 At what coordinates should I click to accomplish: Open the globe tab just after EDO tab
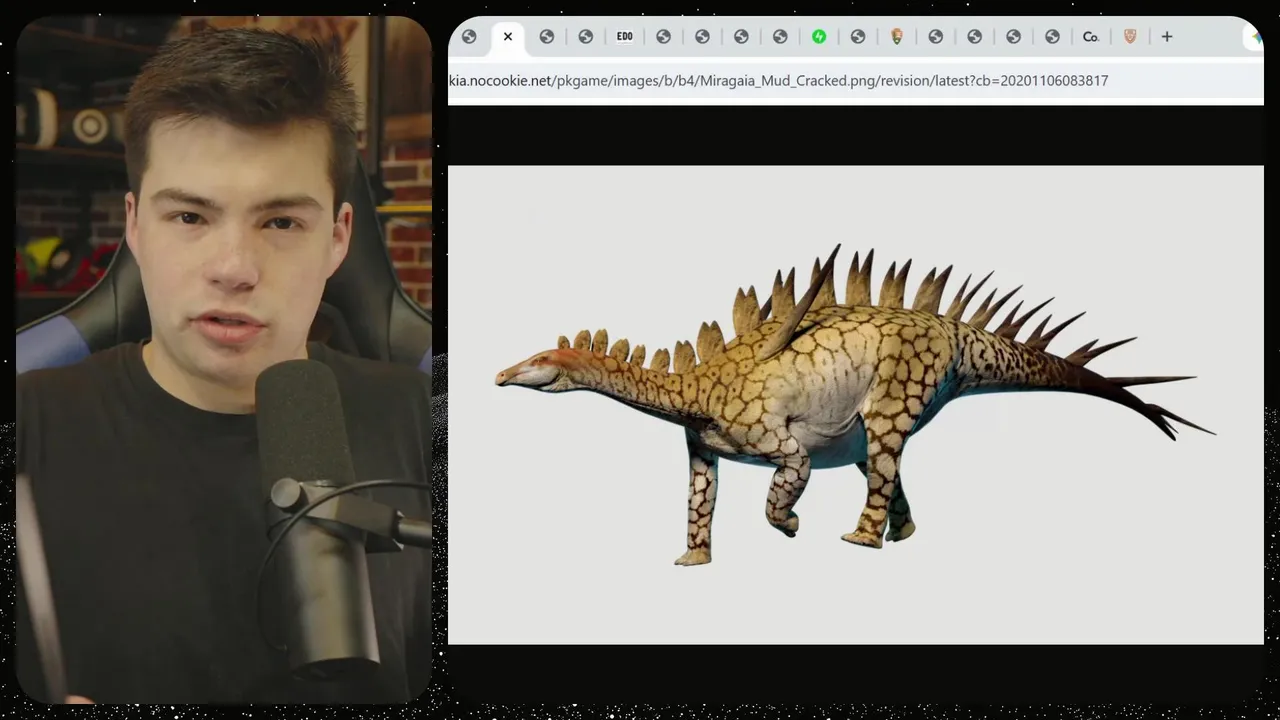663,37
